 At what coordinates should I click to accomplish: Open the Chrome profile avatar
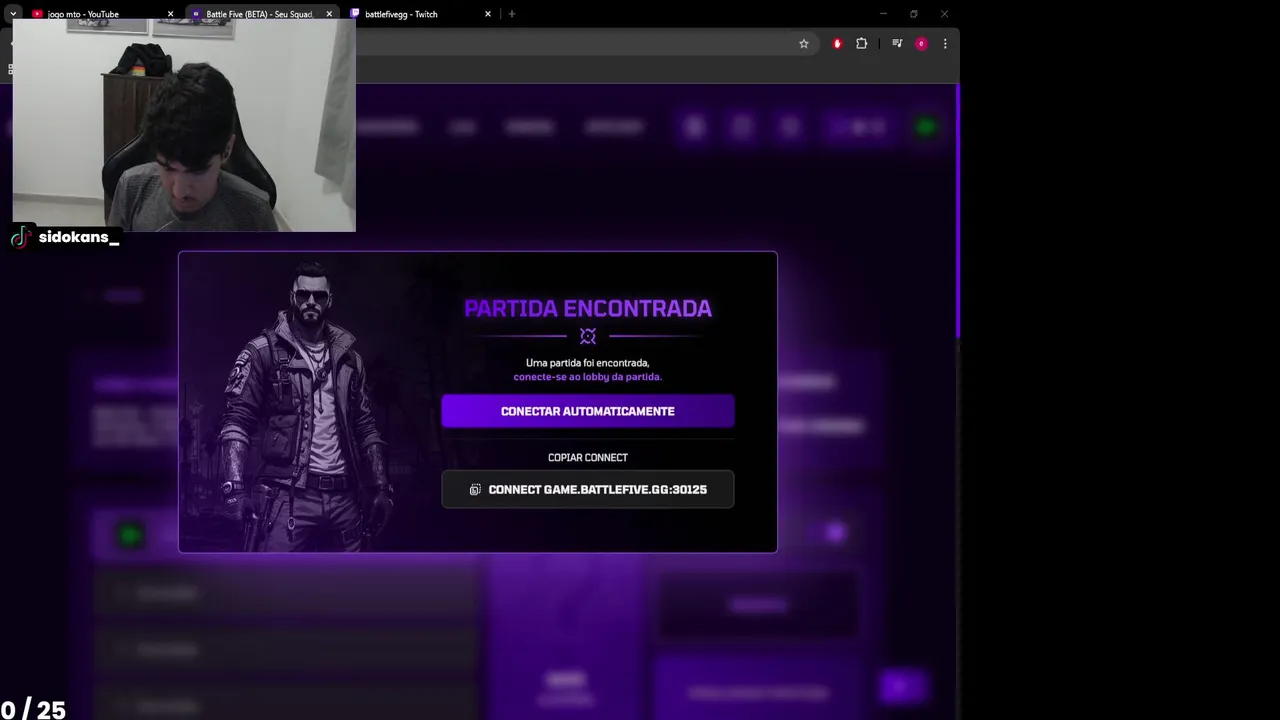tap(921, 43)
